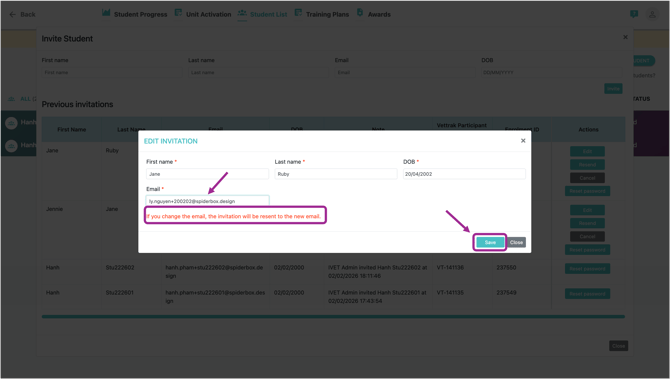Click Resend button in Jennie Jane row

[587, 223]
